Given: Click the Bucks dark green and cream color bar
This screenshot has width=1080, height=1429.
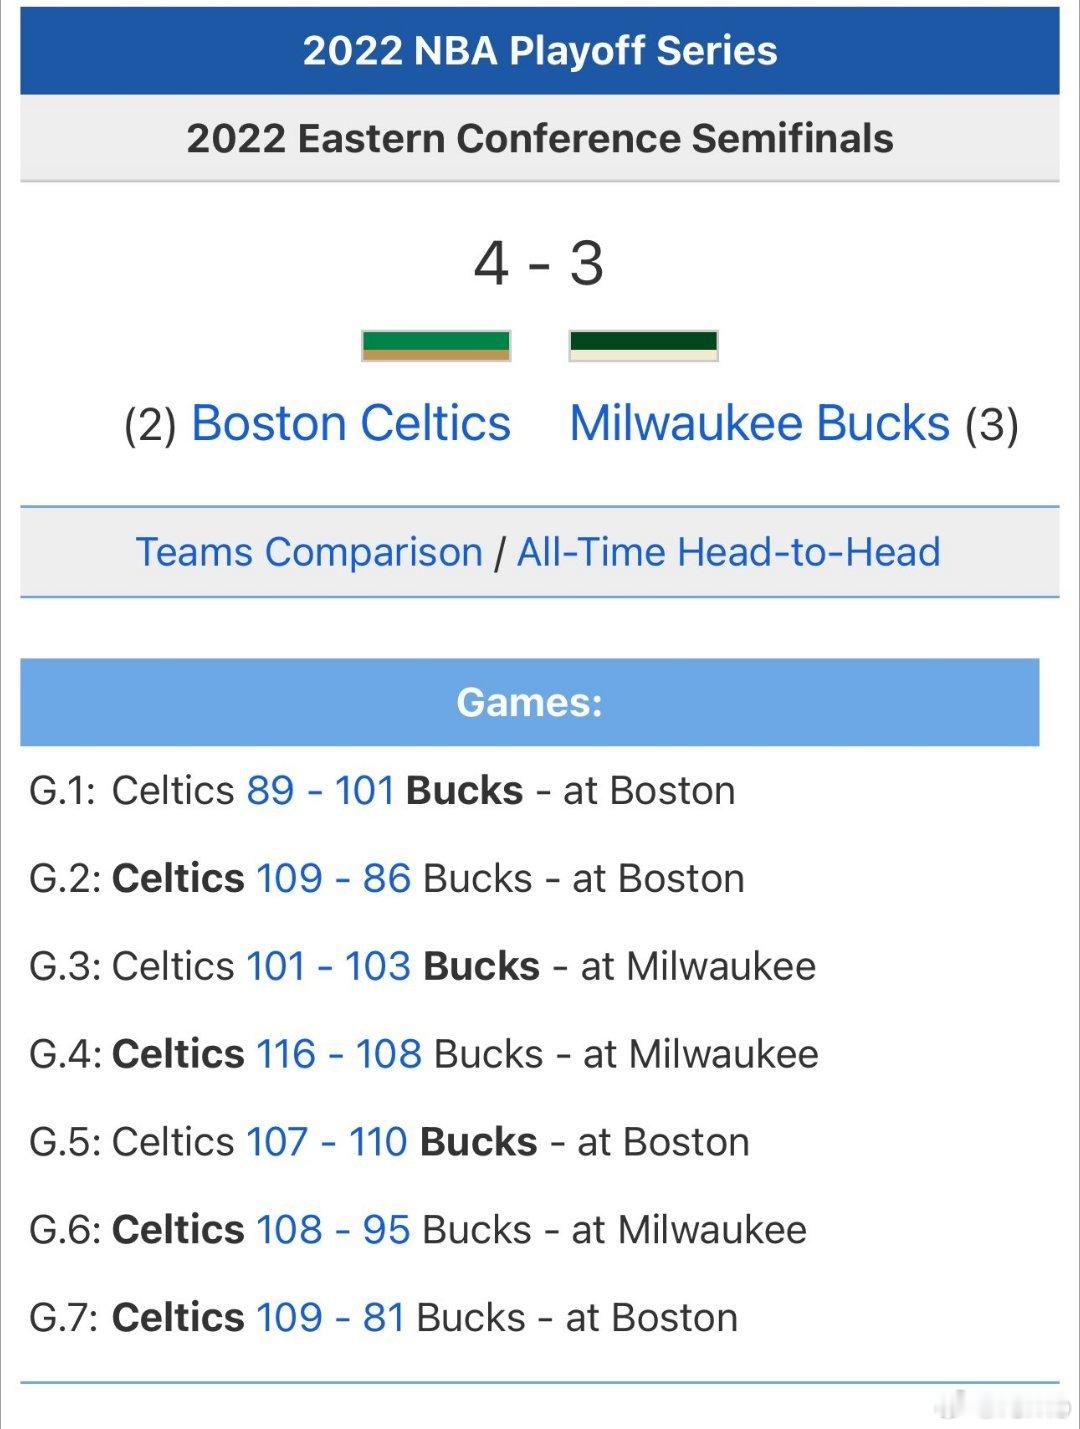Looking at the screenshot, I should (643, 345).
